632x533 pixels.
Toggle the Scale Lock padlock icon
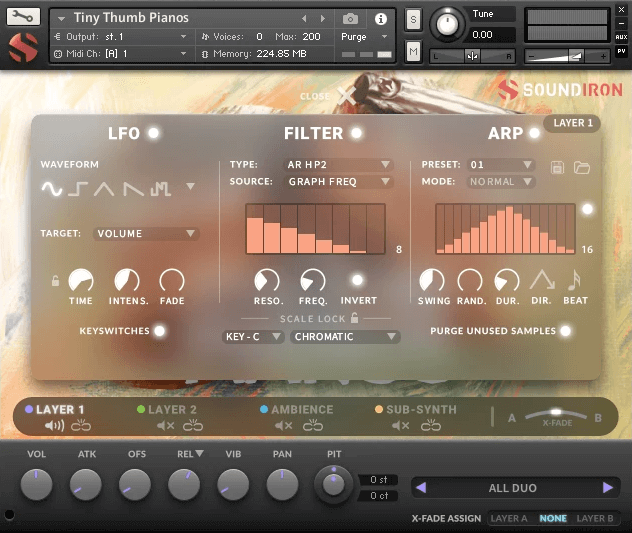point(354,318)
